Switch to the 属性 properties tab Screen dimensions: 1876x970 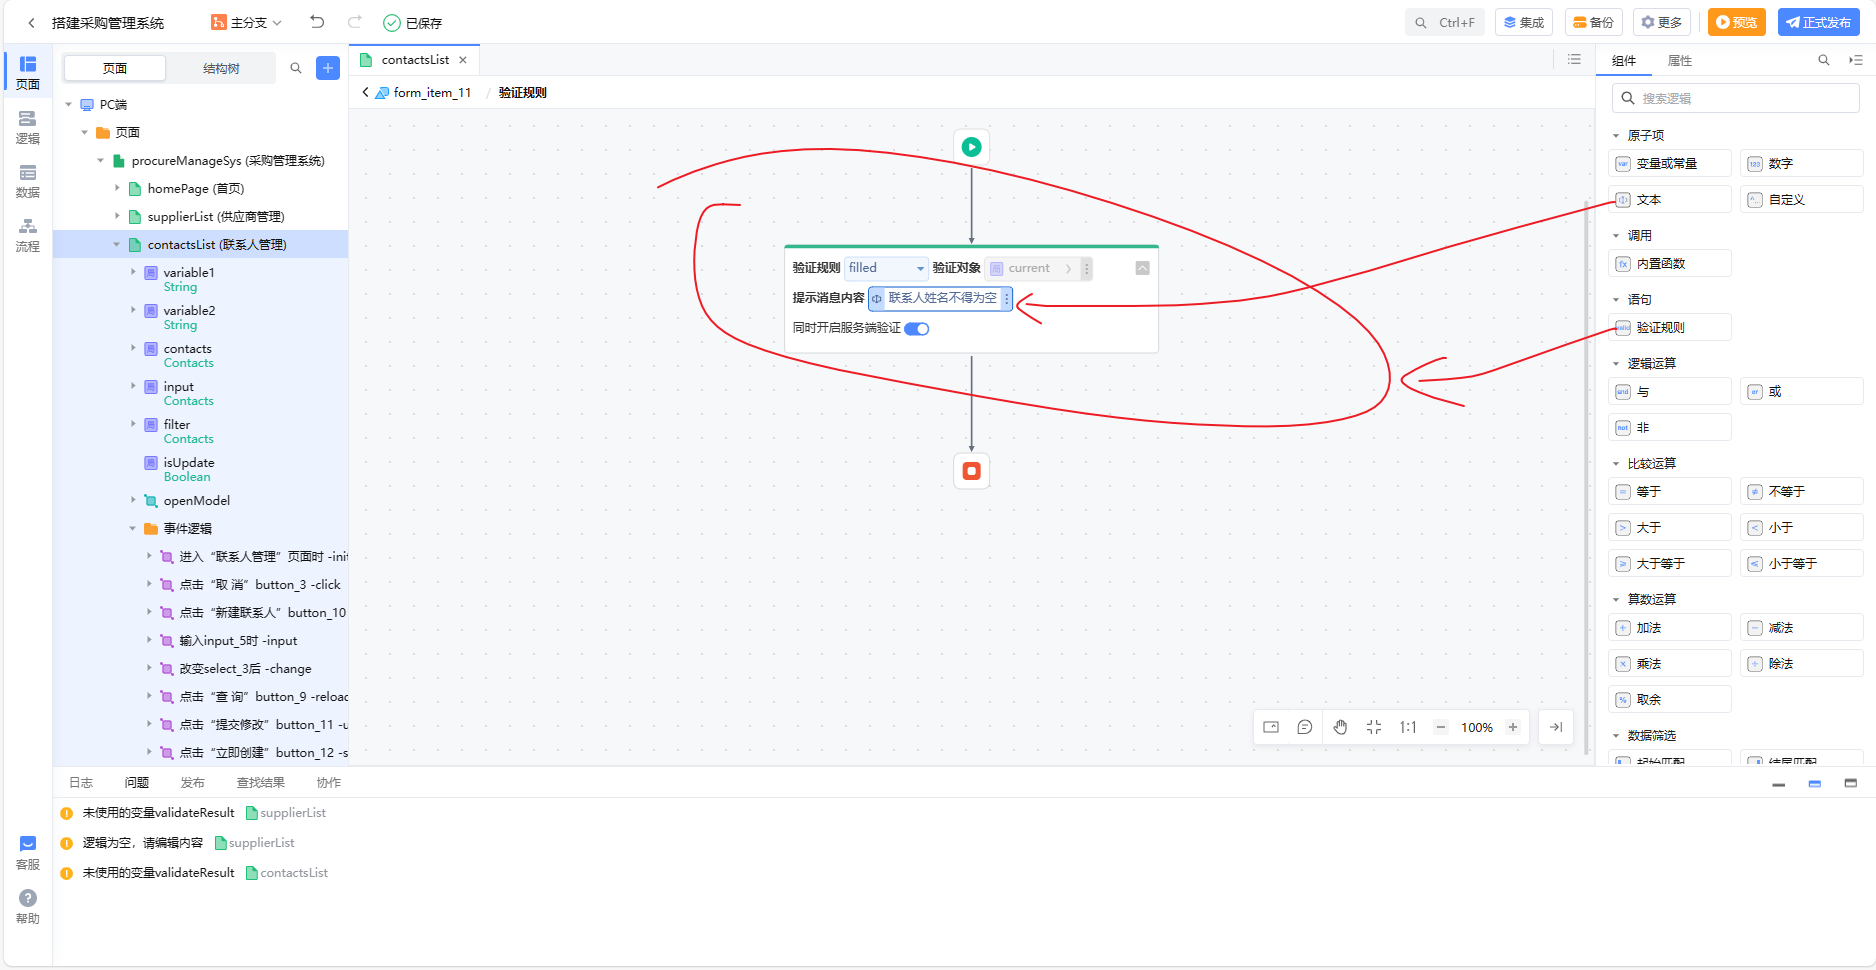pyautogui.click(x=1680, y=61)
